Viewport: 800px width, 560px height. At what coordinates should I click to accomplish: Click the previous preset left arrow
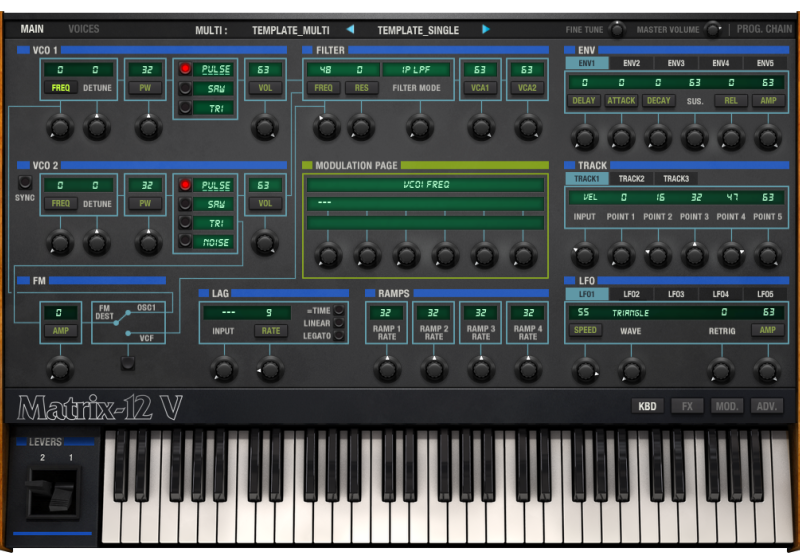point(350,30)
